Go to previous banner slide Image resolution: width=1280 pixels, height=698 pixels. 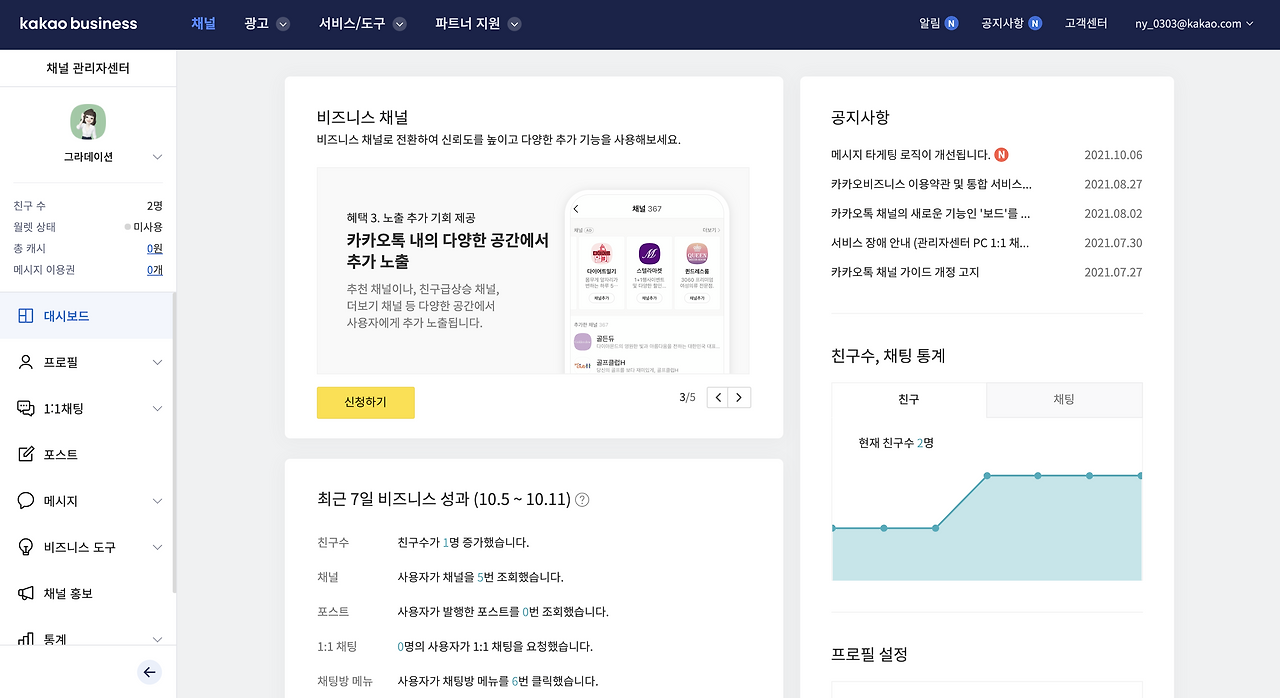click(717, 397)
